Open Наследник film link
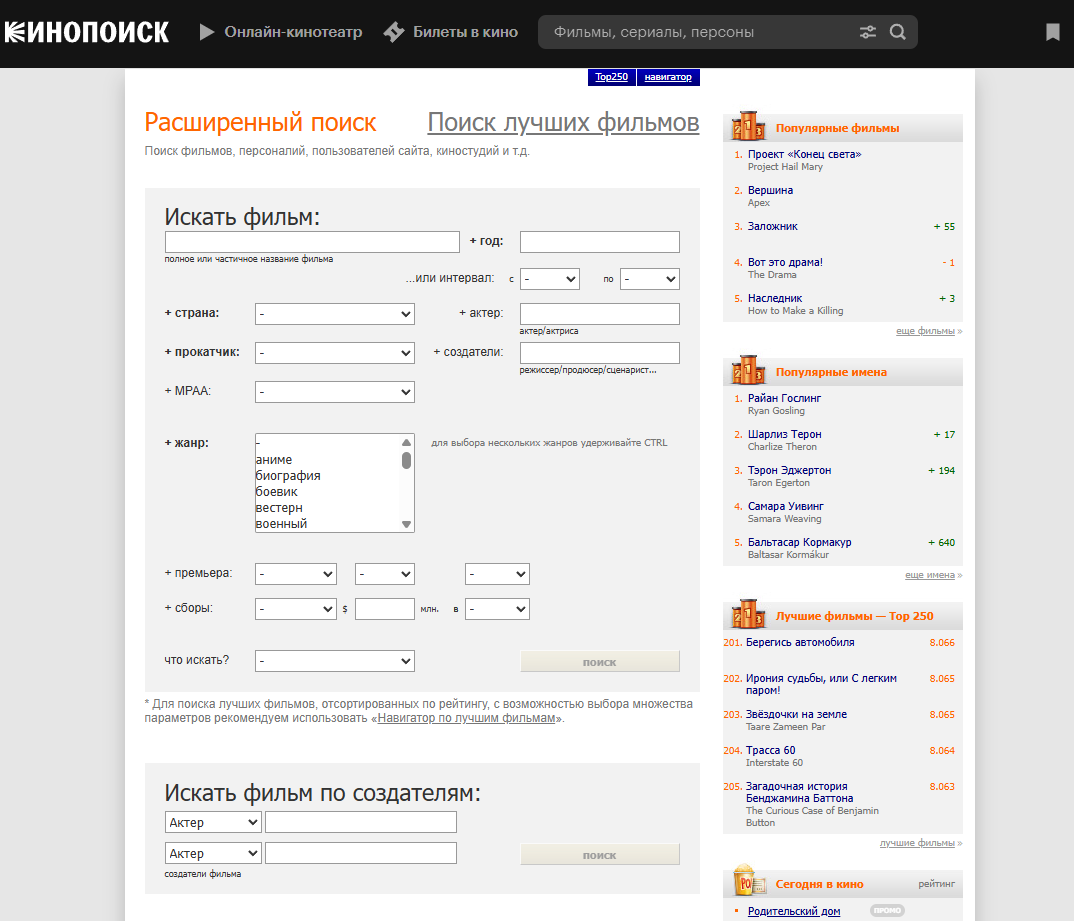 [775, 299]
